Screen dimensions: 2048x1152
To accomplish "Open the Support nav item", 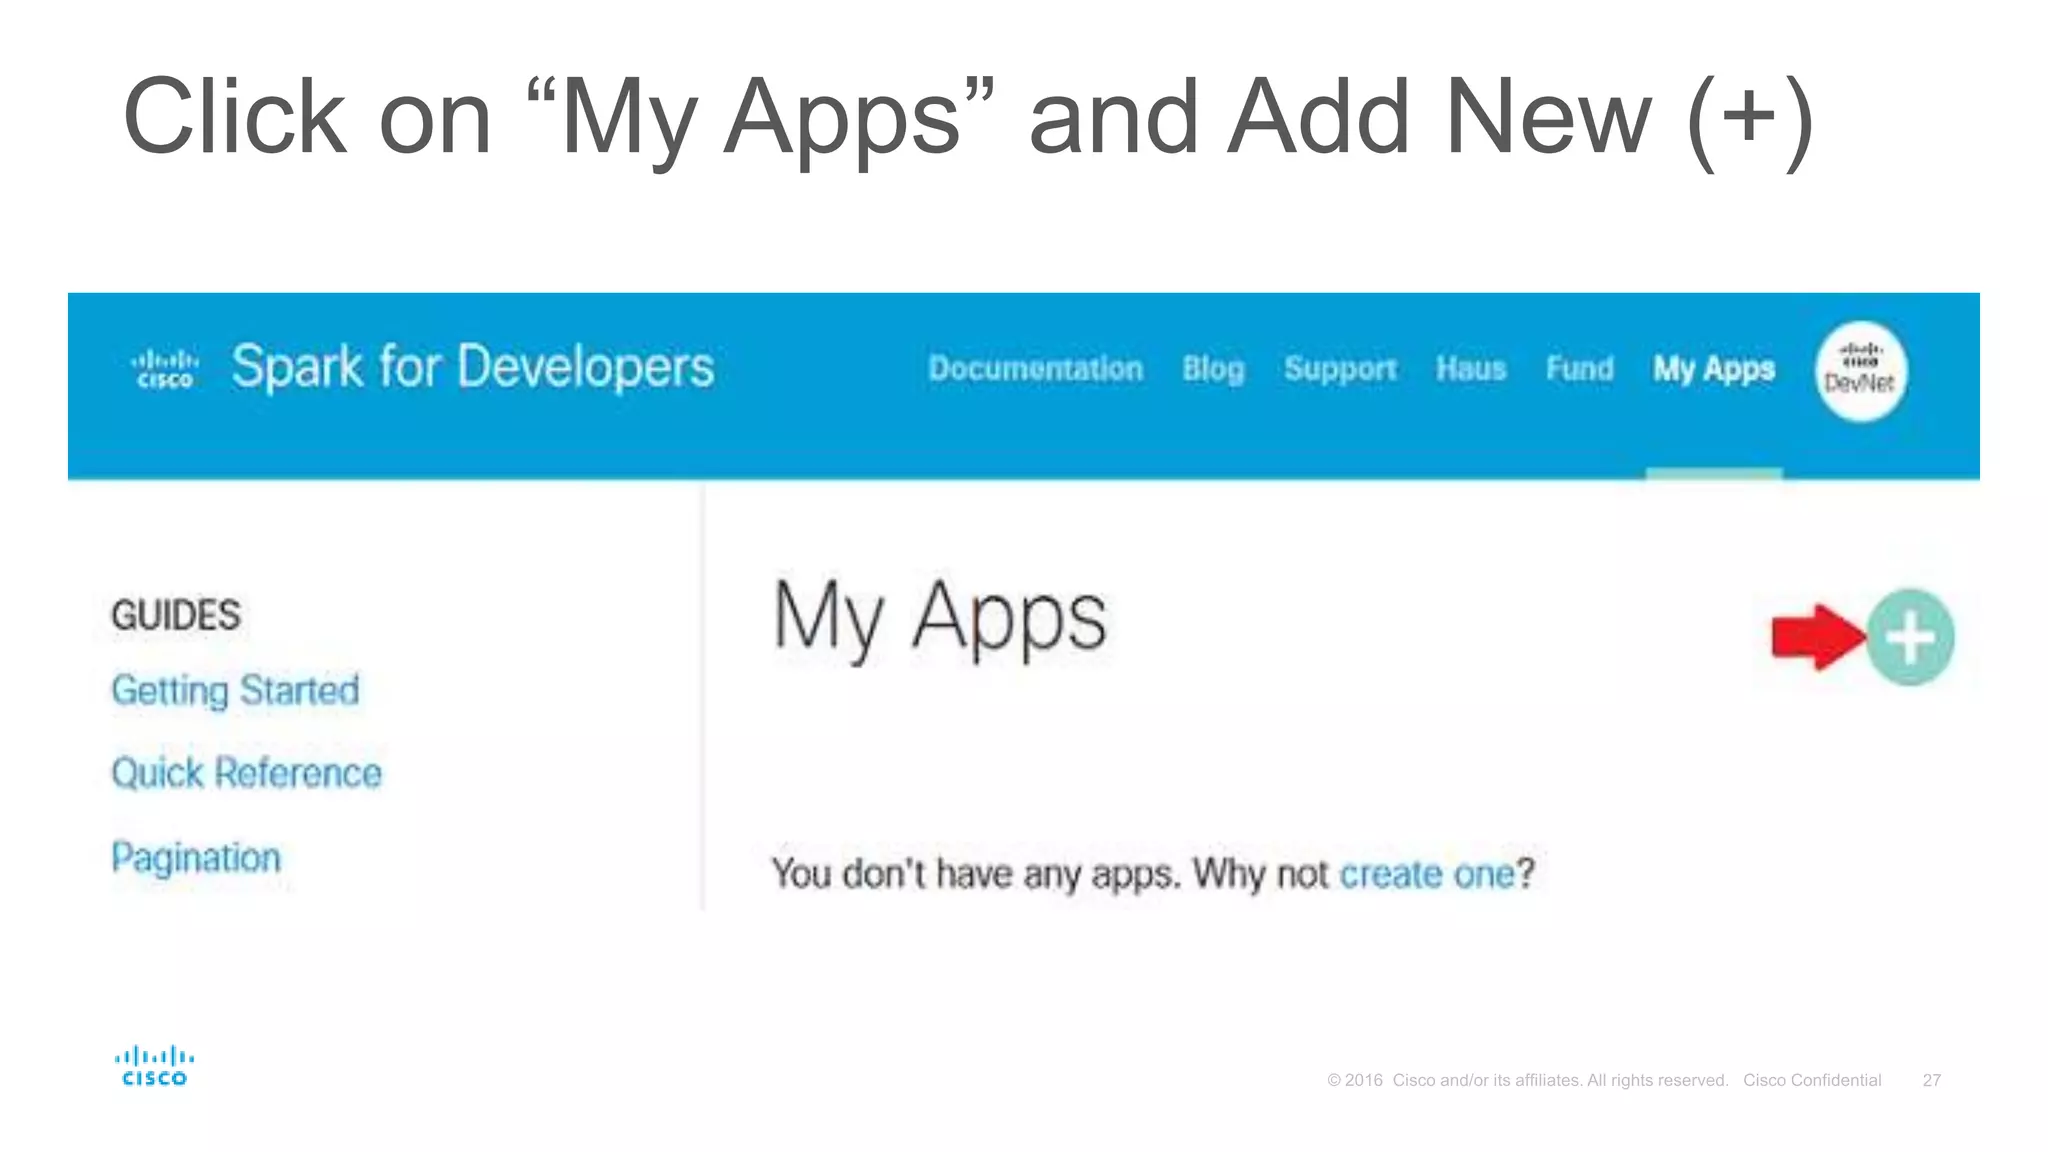I will [1340, 369].
